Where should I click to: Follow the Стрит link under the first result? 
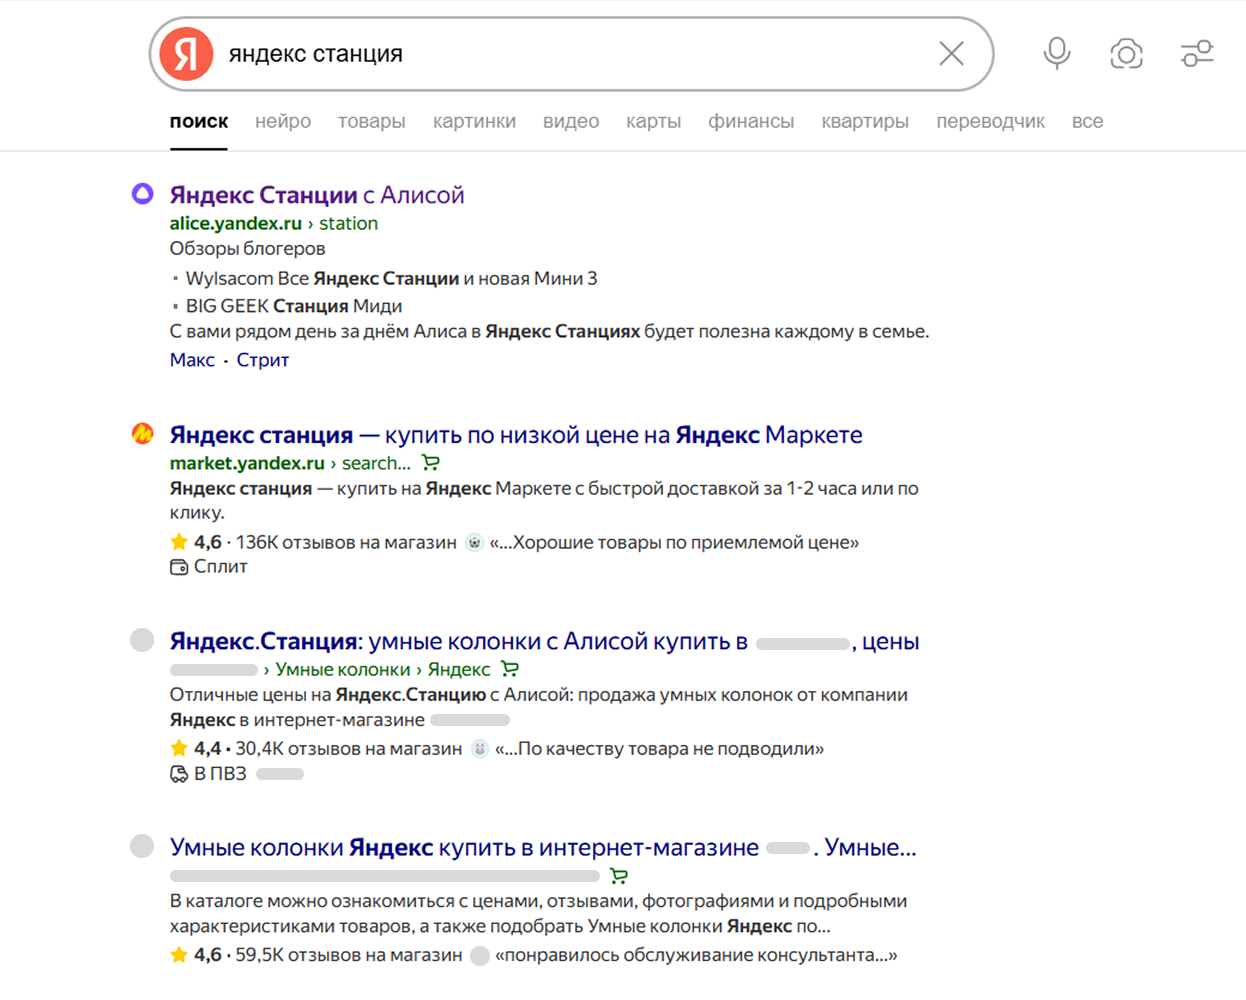tap(262, 359)
